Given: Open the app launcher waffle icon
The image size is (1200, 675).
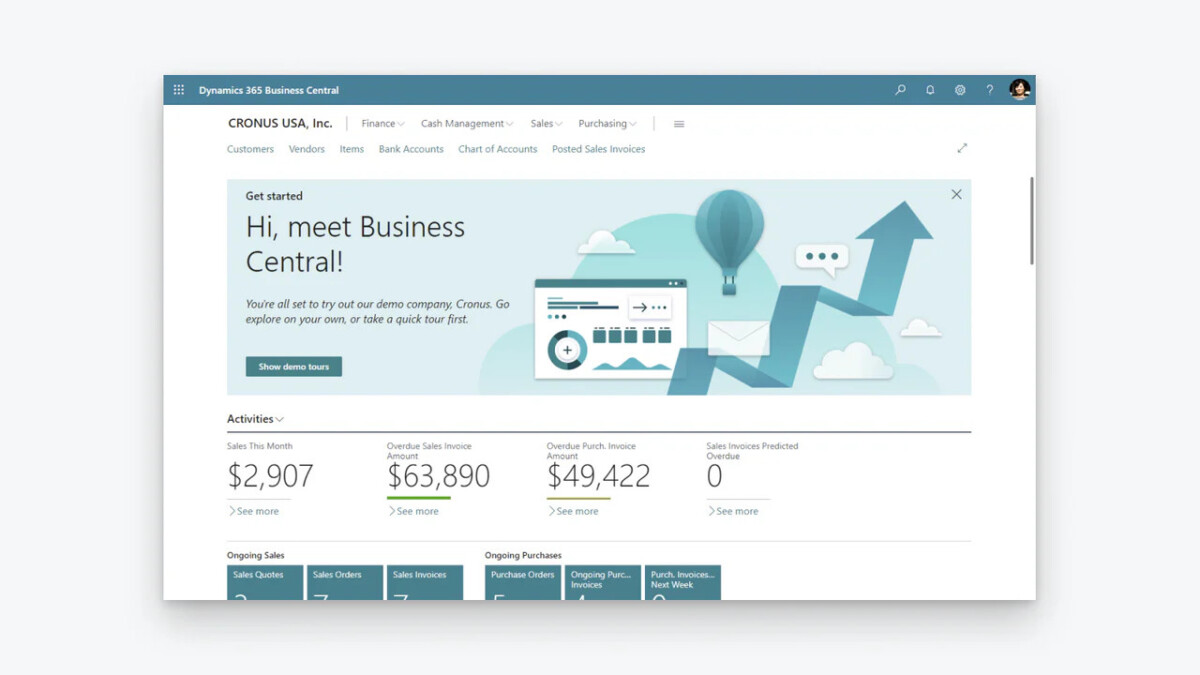Looking at the screenshot, I should (179, 90).
